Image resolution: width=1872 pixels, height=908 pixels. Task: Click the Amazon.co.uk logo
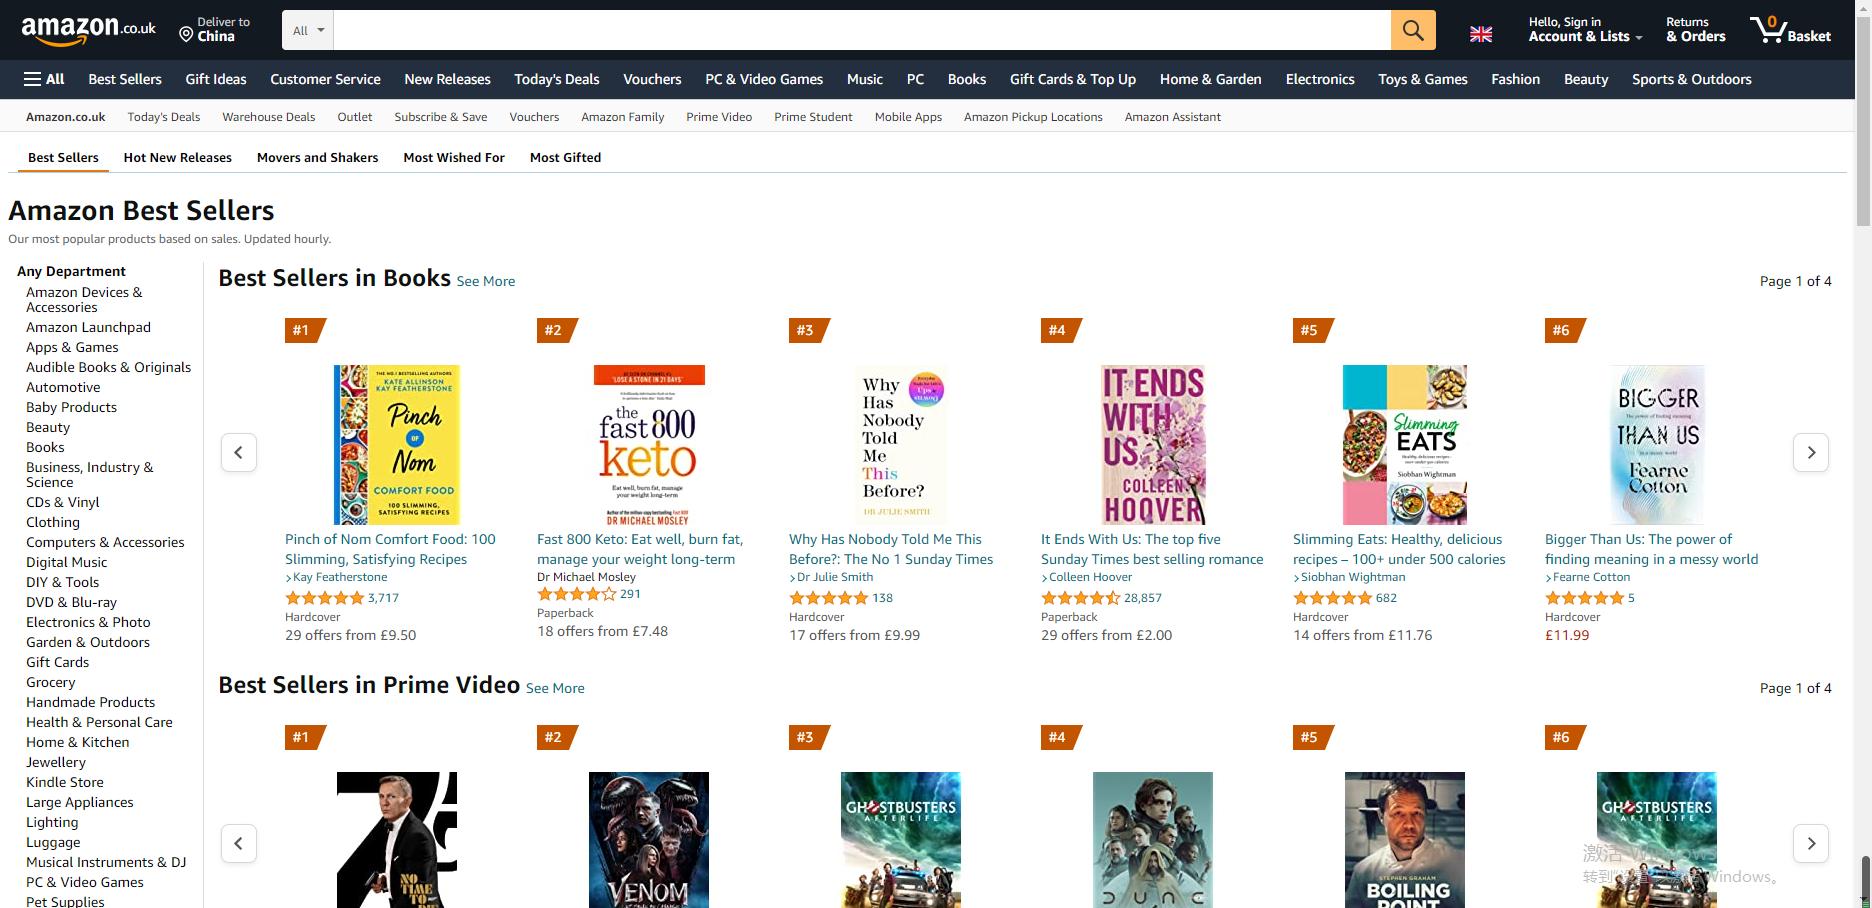(88, 30)
